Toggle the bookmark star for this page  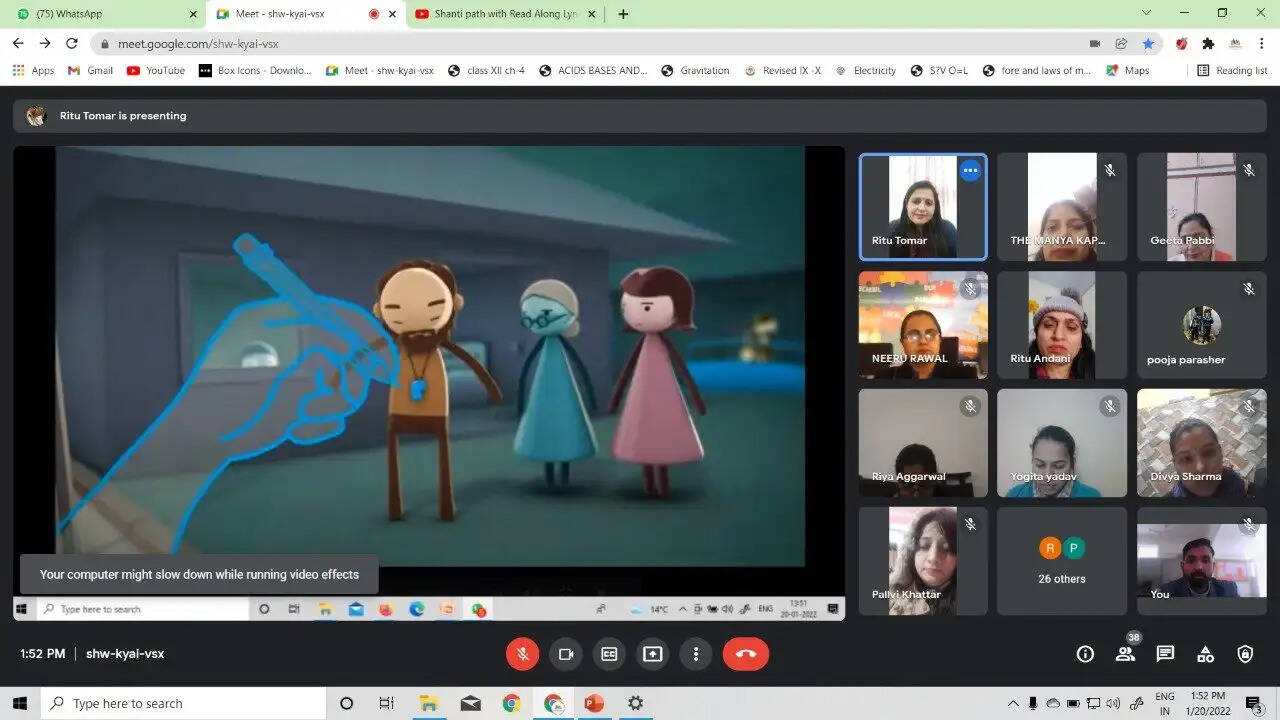[1149, 44]
